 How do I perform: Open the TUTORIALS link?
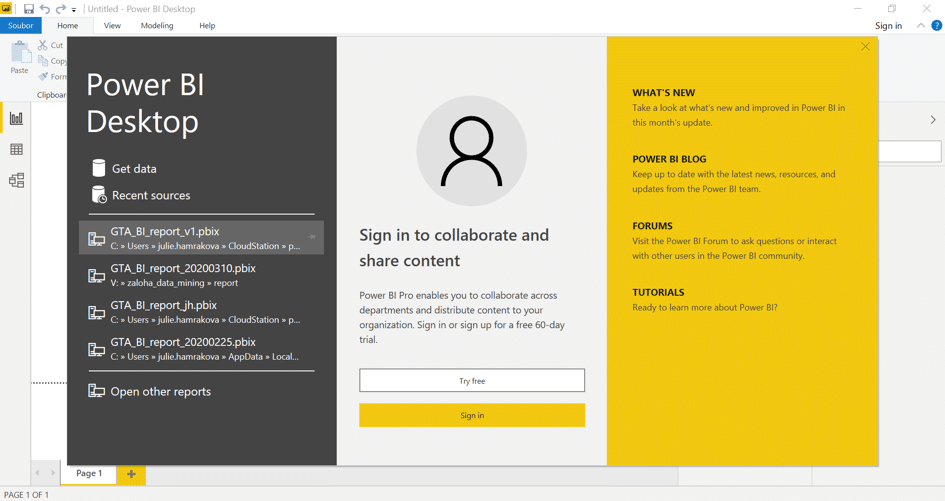(658, 292)
